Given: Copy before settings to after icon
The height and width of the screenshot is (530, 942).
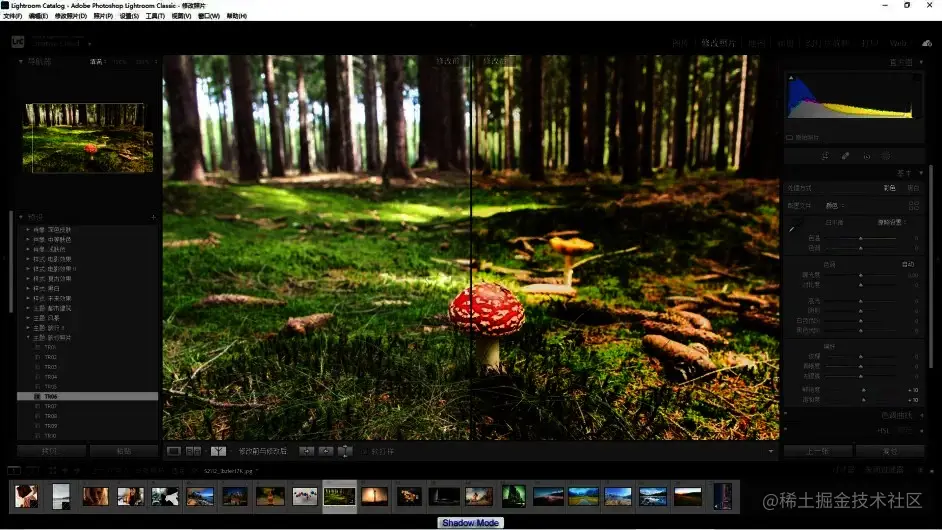Looking at the screenshot, I should pos(306,451).
